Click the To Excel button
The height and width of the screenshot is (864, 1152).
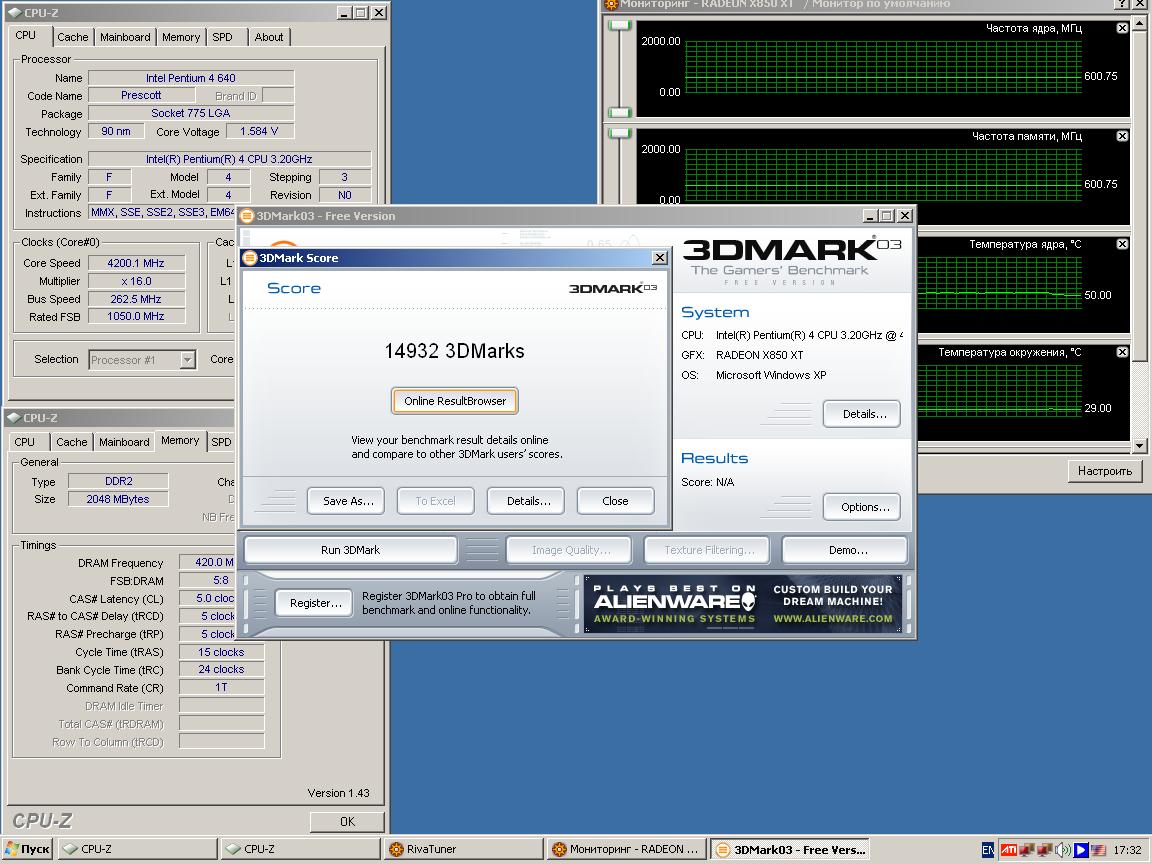pos(435,501)
